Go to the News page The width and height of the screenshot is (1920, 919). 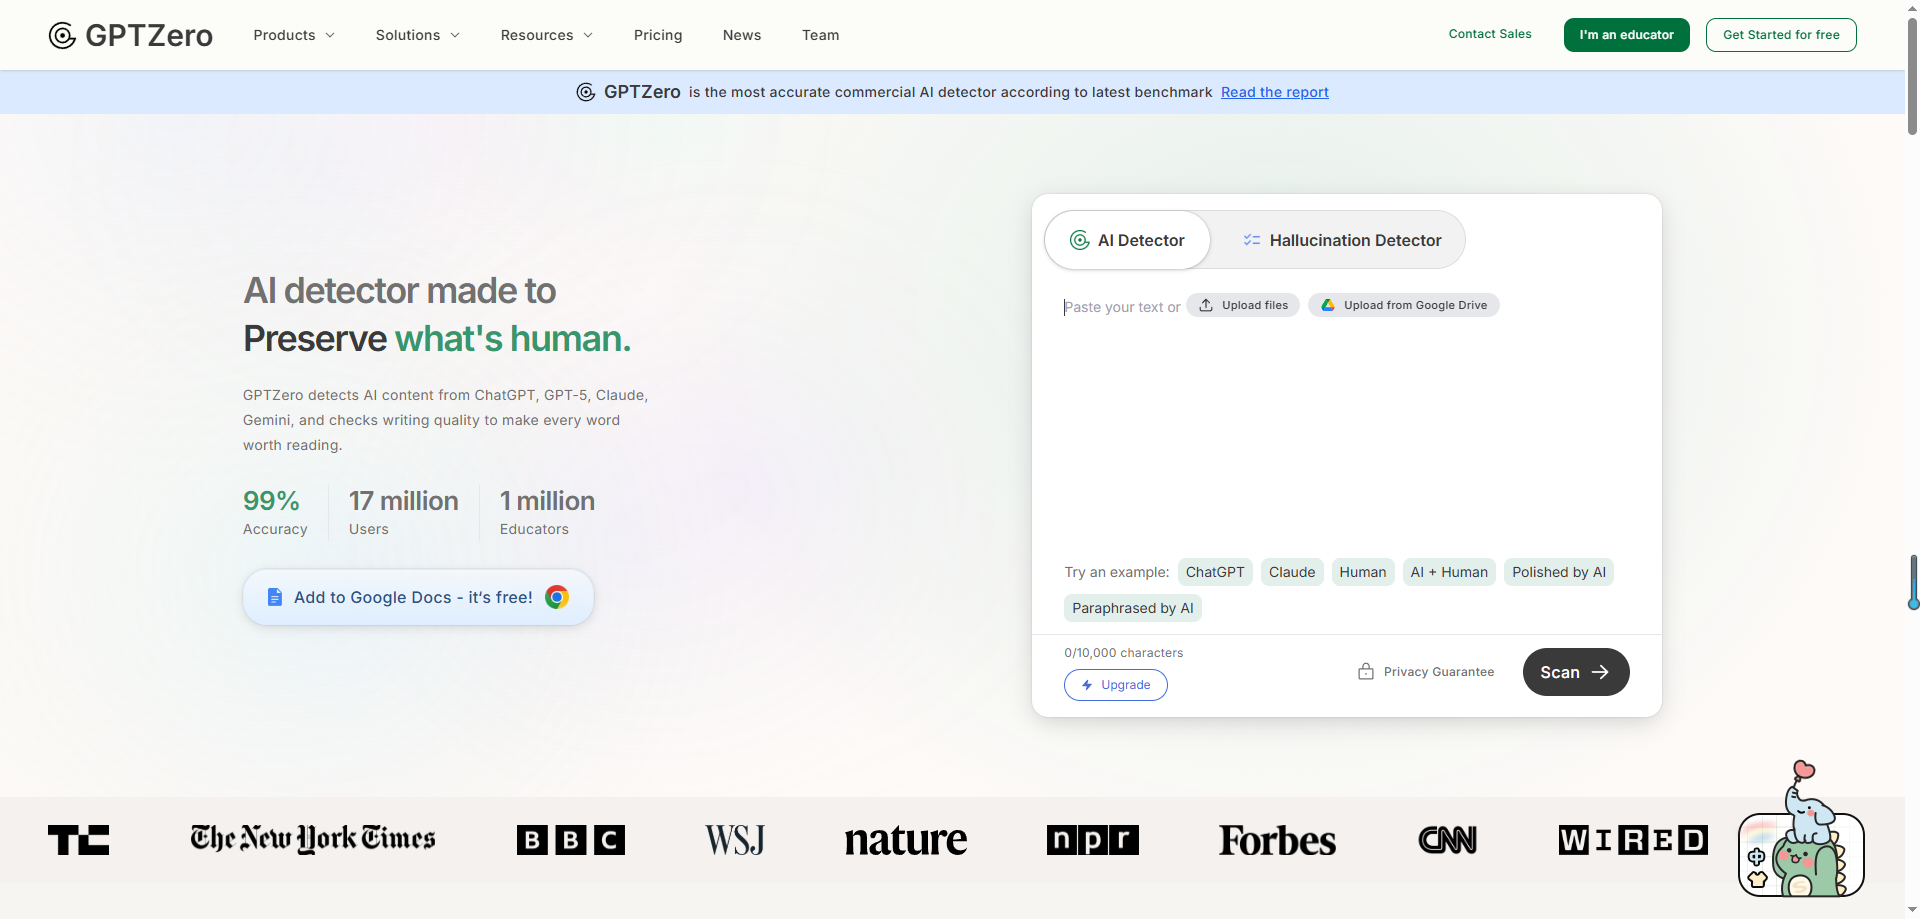[742, 35]
